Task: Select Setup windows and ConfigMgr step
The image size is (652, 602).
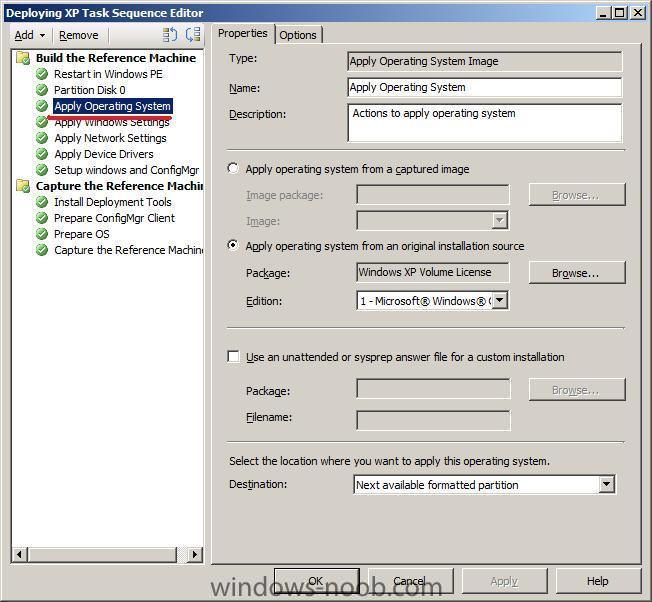Action: click(x=126, y=170)
